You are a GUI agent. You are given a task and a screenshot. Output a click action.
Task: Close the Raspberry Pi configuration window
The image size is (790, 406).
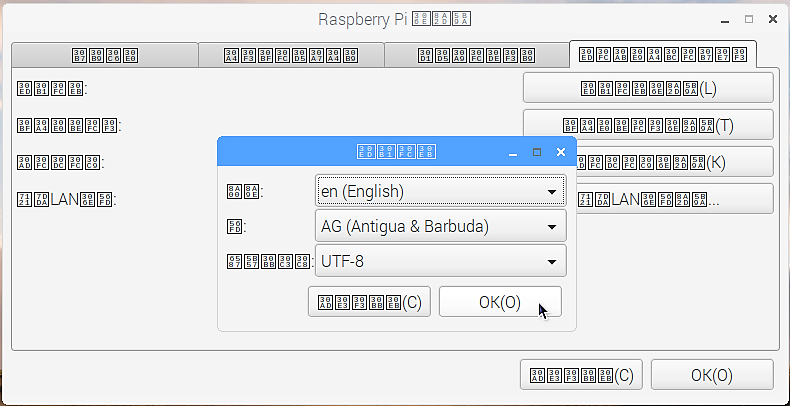coord(772,20)
